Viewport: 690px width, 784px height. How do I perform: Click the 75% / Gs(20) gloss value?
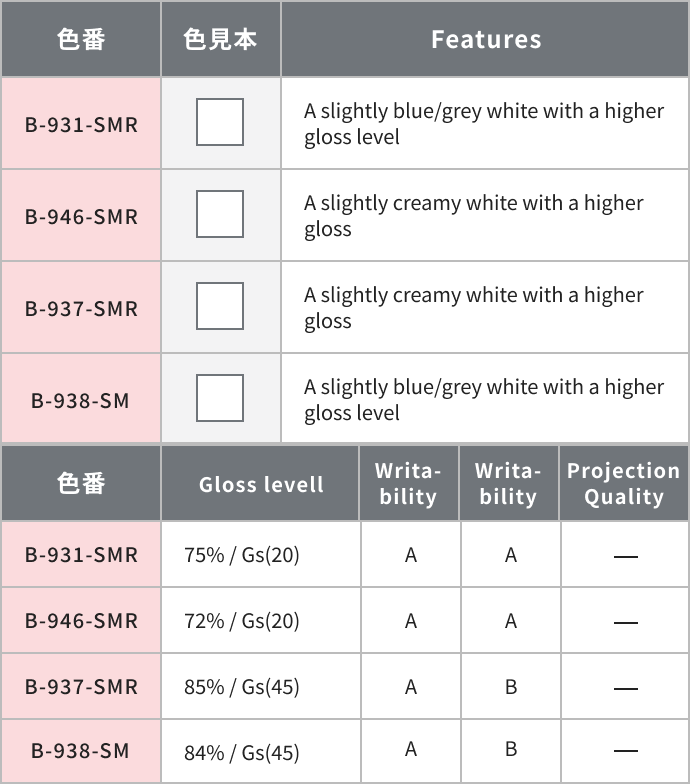tap(242, 555)
